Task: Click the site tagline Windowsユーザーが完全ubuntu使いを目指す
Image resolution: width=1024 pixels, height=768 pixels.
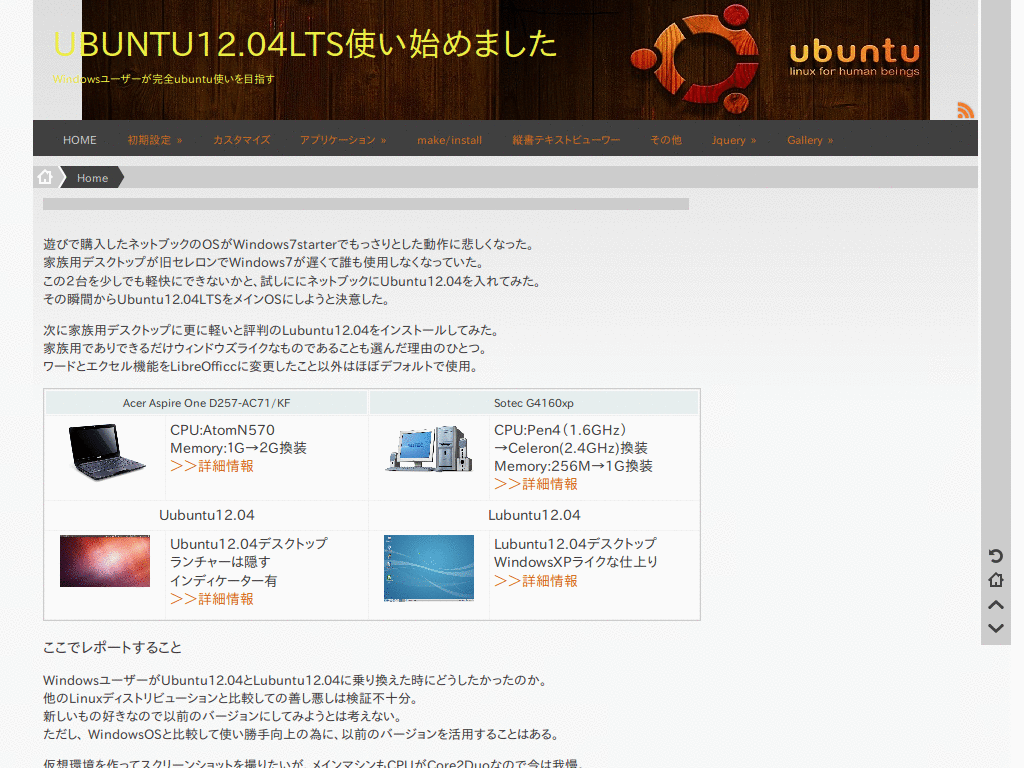Action: [x=163, y=79]
